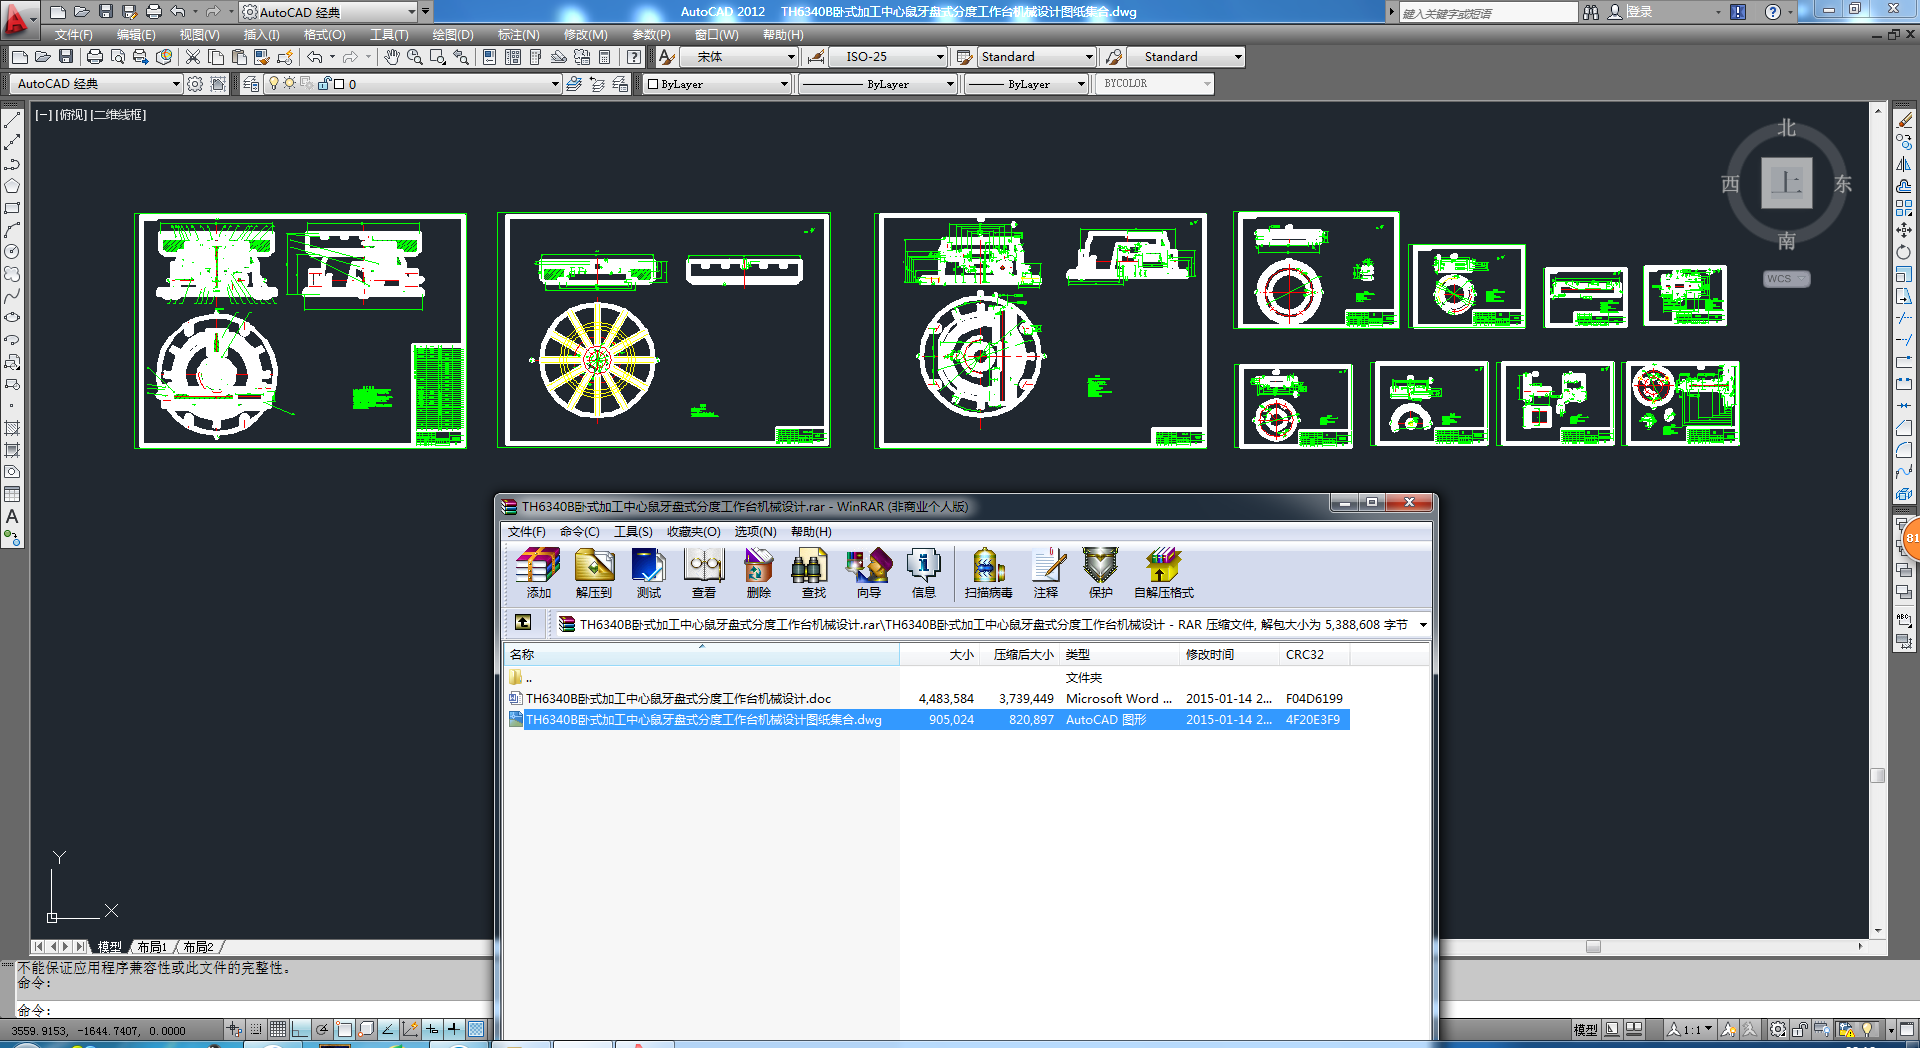Click the Erase tool in modify toolbar
This screenshot has height=1048, width=1920.
pyautogui.click(x=1904, y=120)
